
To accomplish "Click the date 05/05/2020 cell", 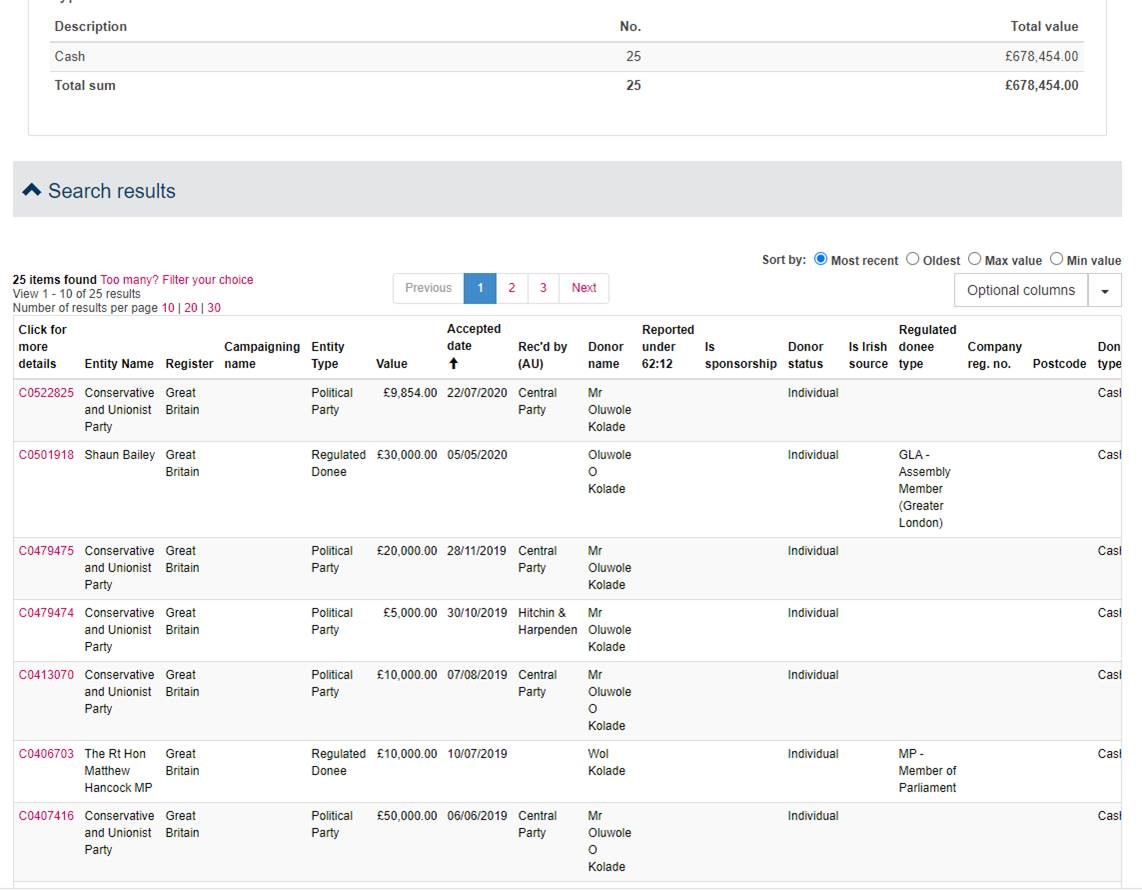I will [x=477, y=455].
